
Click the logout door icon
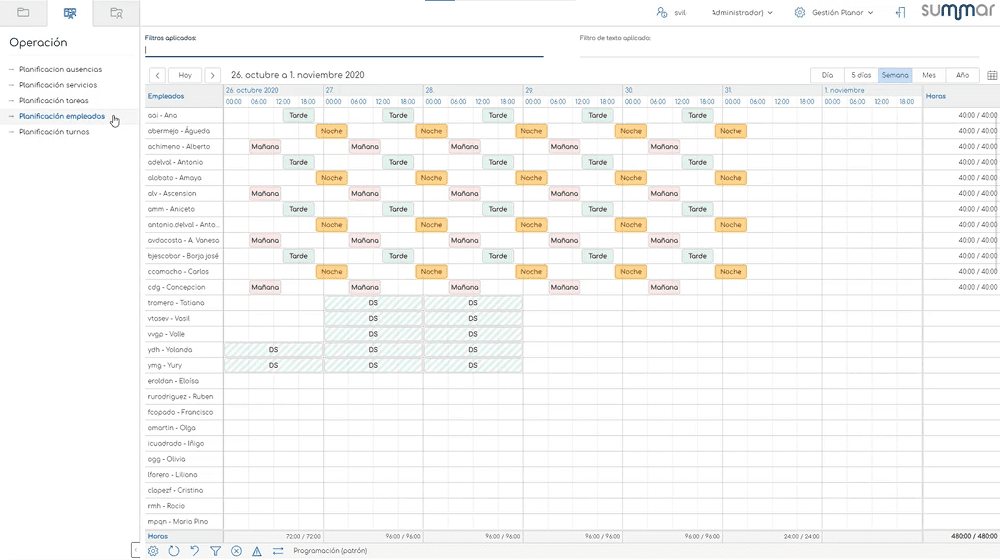coord(901,12)
